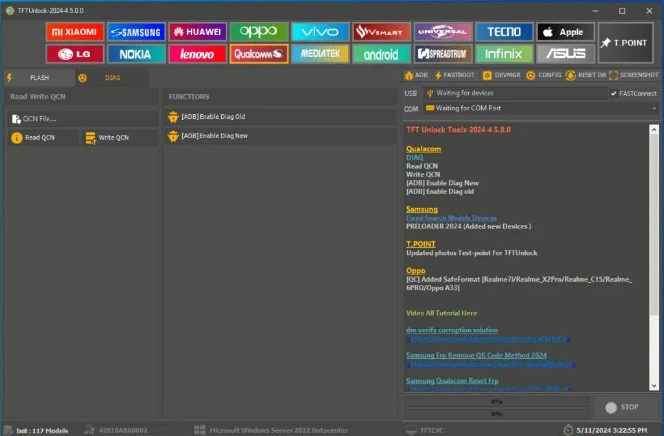This screenshot has height=436, width=664.
Task: Open the ADB toolbar option
Action: [416, 75]
